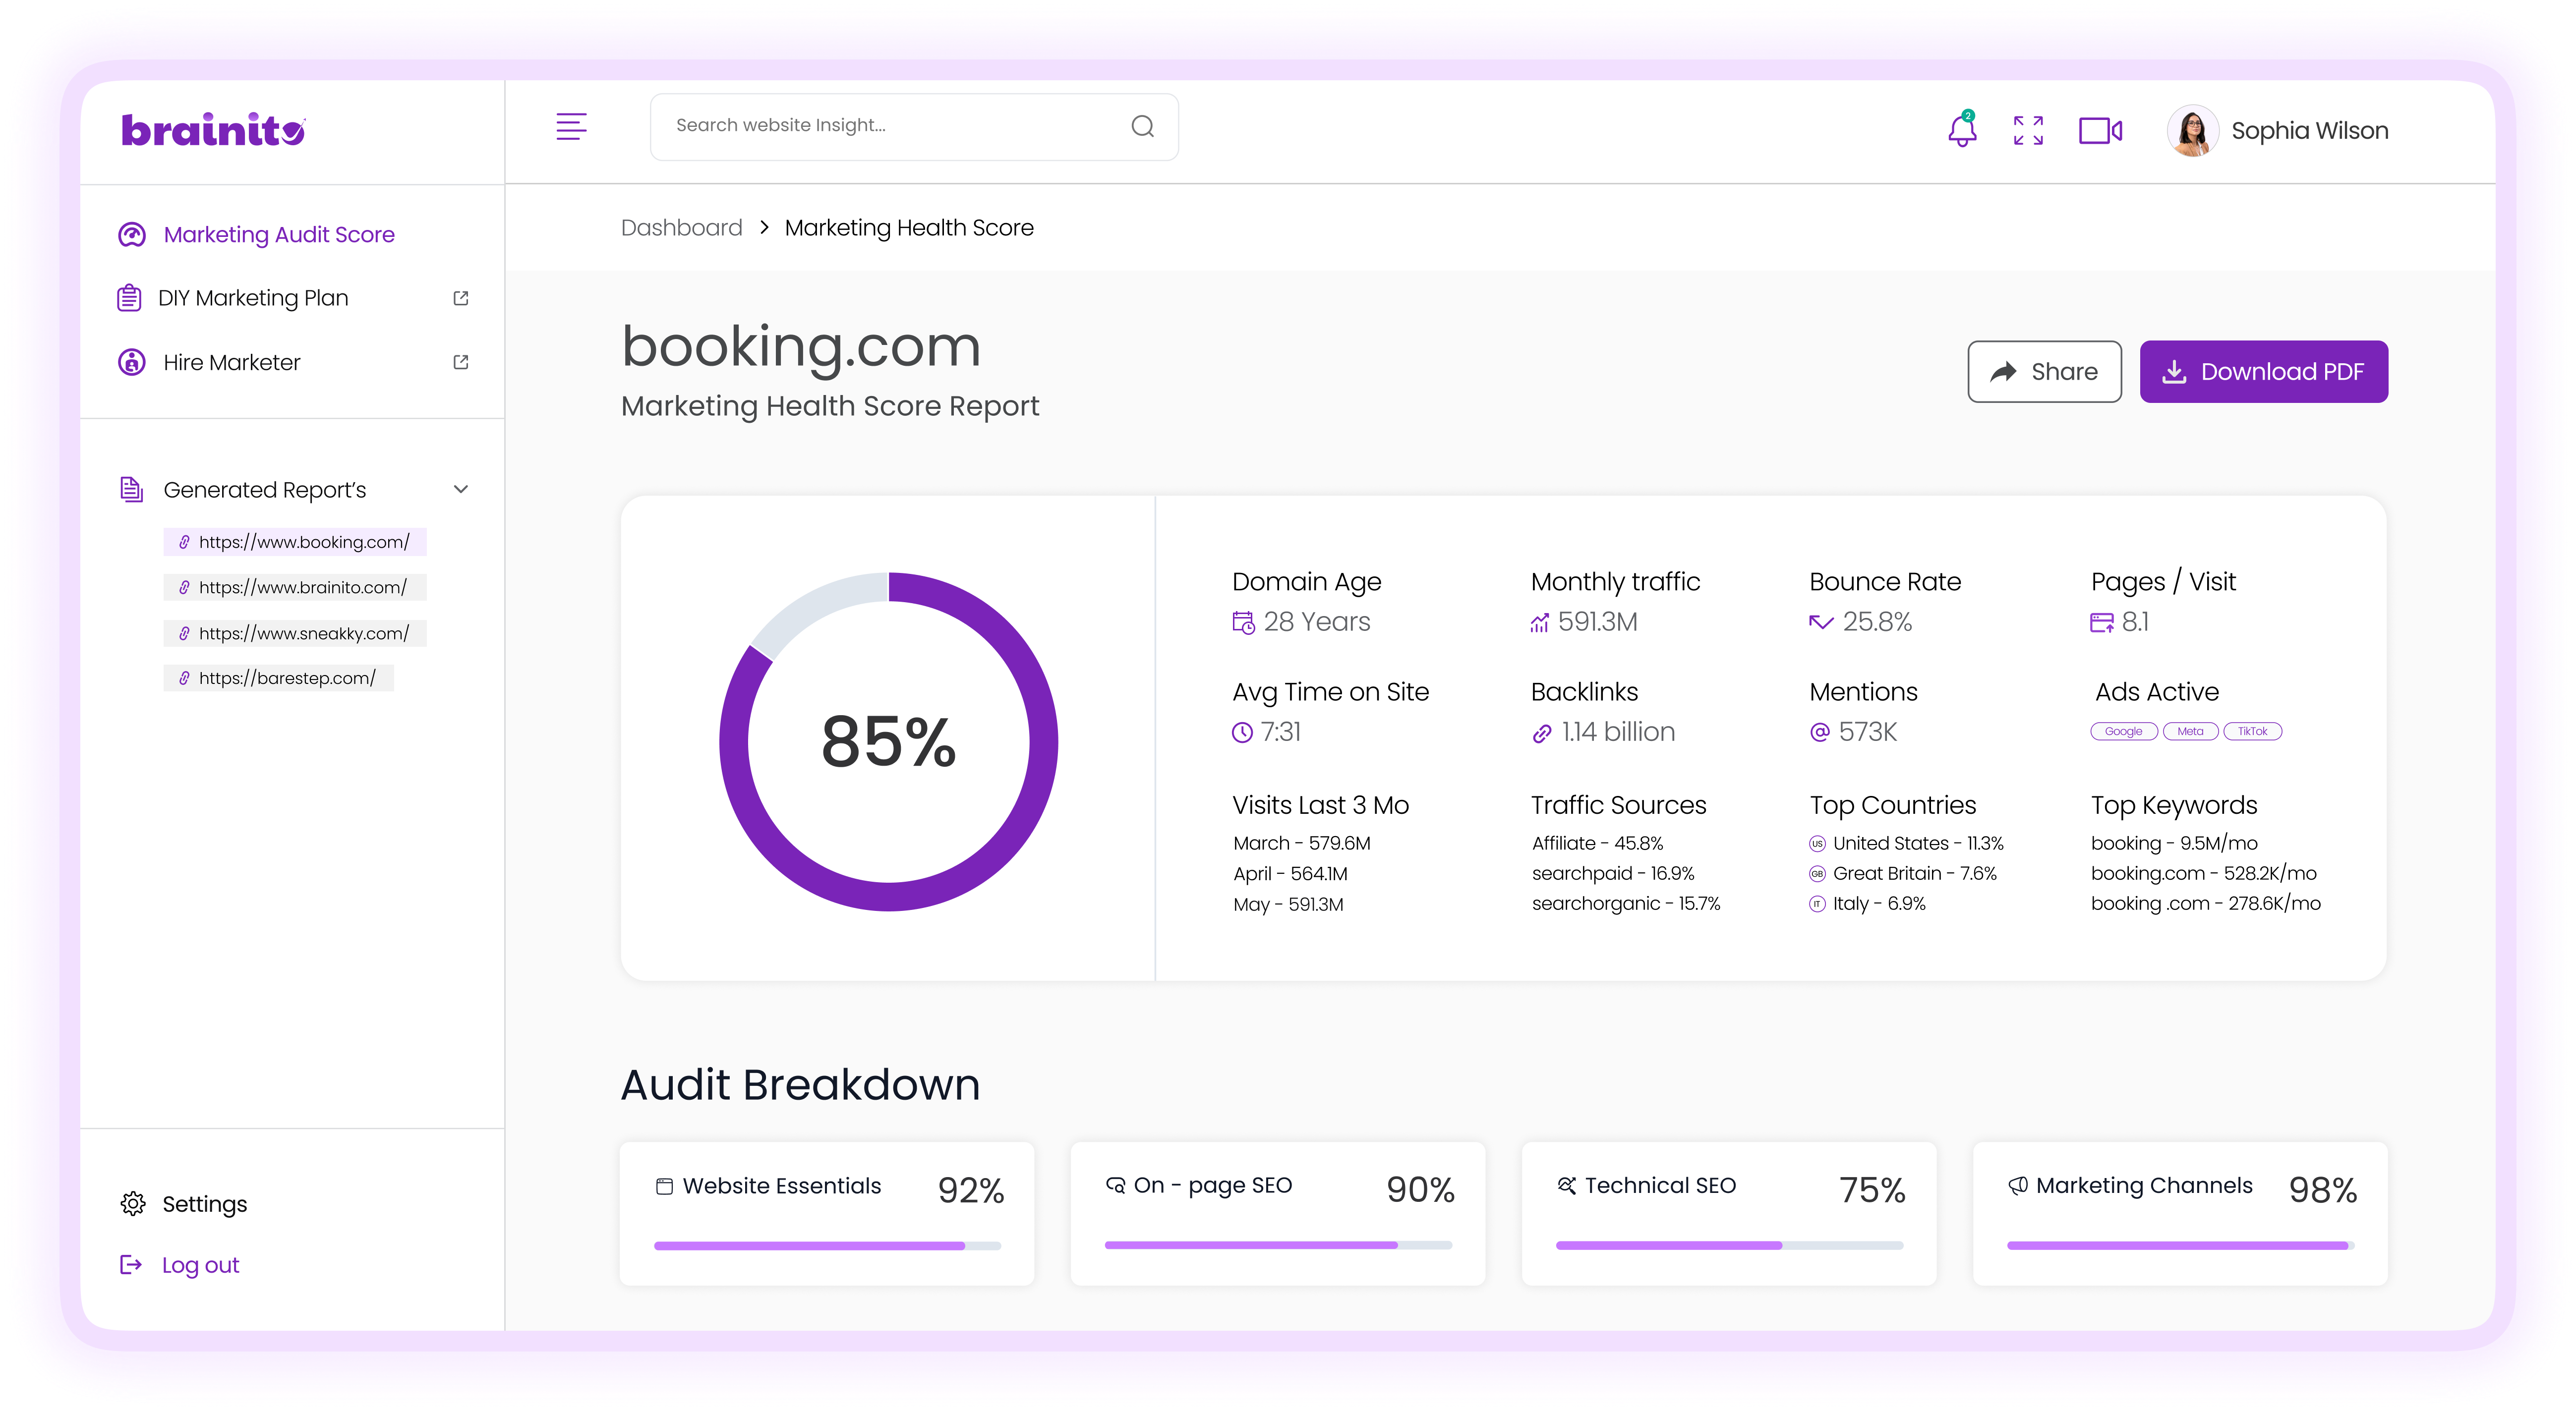
Task: Go to Dashboard breadcrumb
Action: tap(681, 228)
